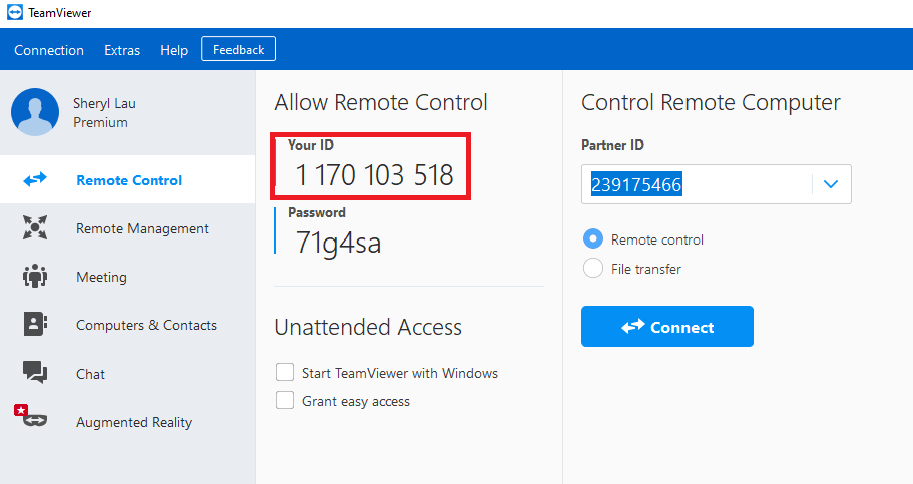Viewport: 913px width, 484px height.
Task: Open the Augmented Reality glasses icon
Action: pyautogui.click(x=31, y=416)
